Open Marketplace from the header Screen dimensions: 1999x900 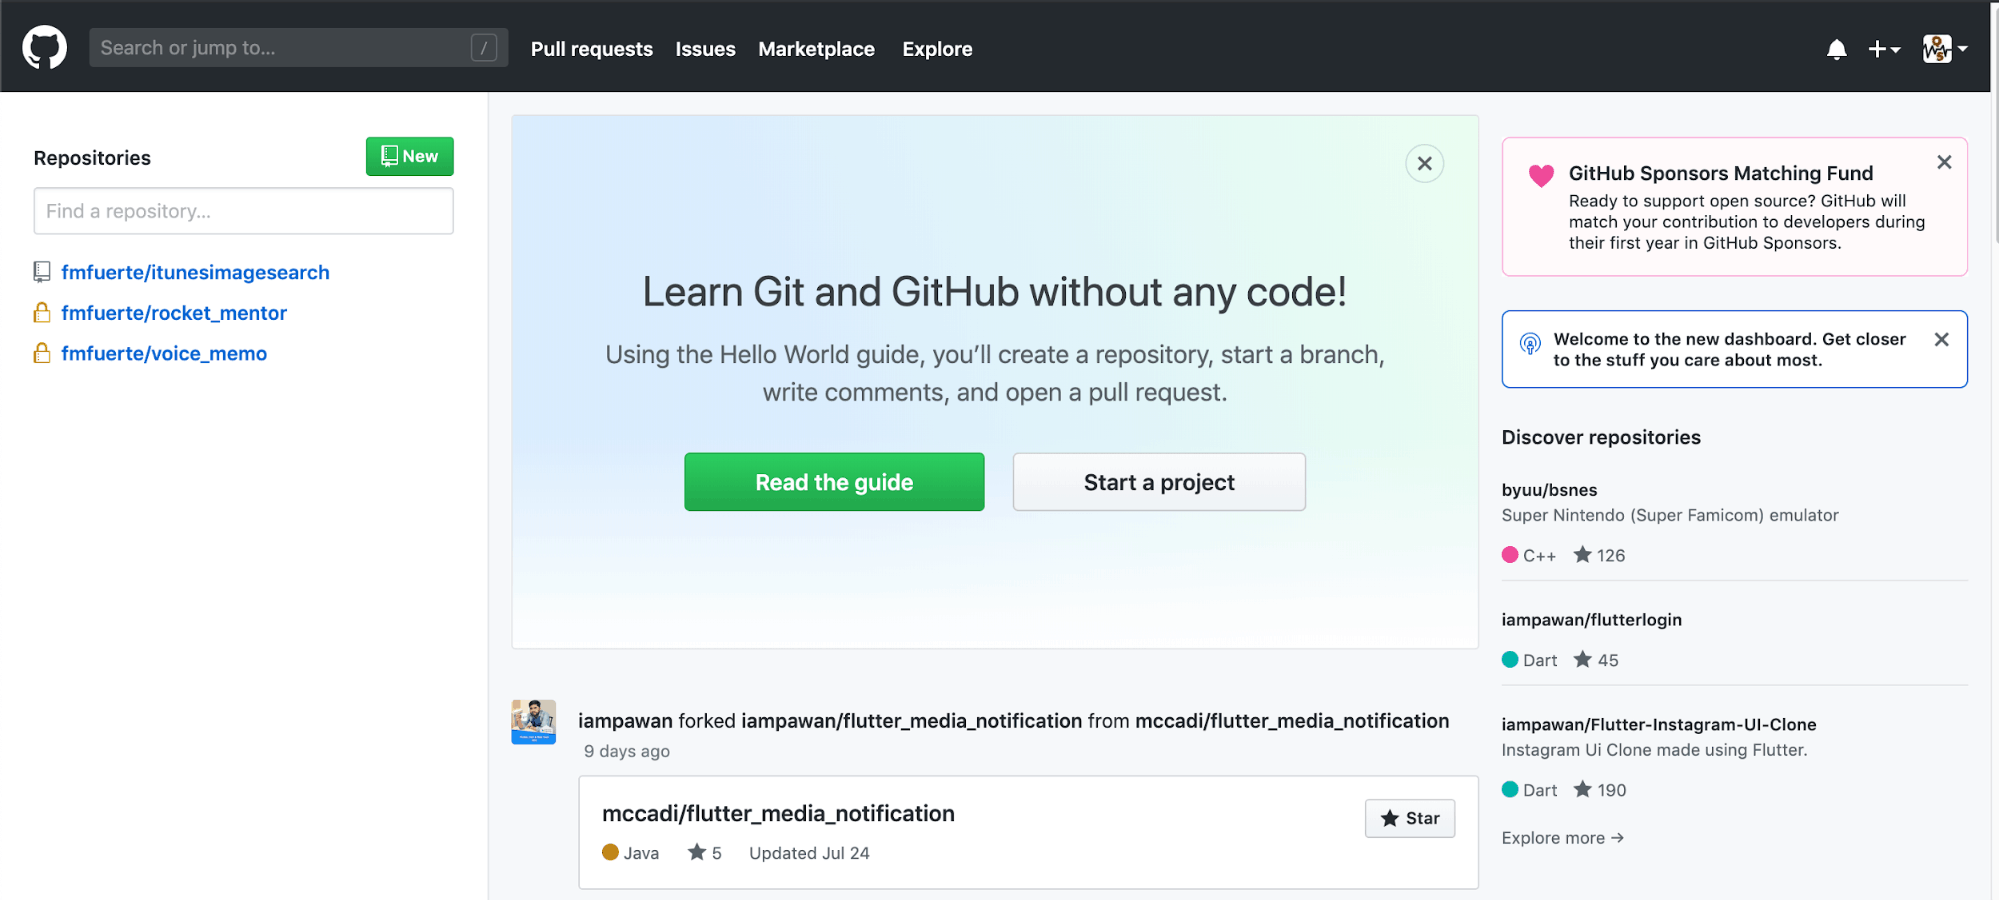point(816,49)
